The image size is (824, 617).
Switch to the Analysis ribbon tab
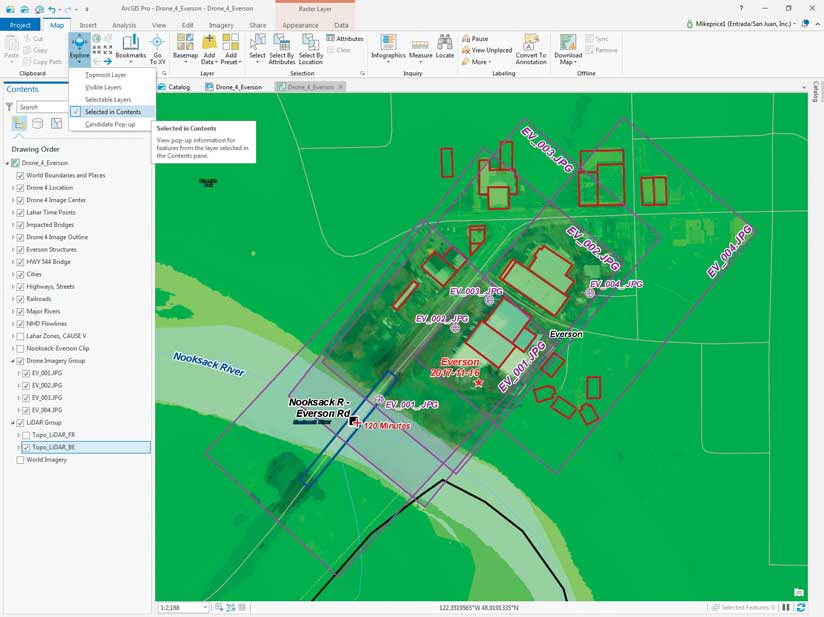(x=124, y=25)
